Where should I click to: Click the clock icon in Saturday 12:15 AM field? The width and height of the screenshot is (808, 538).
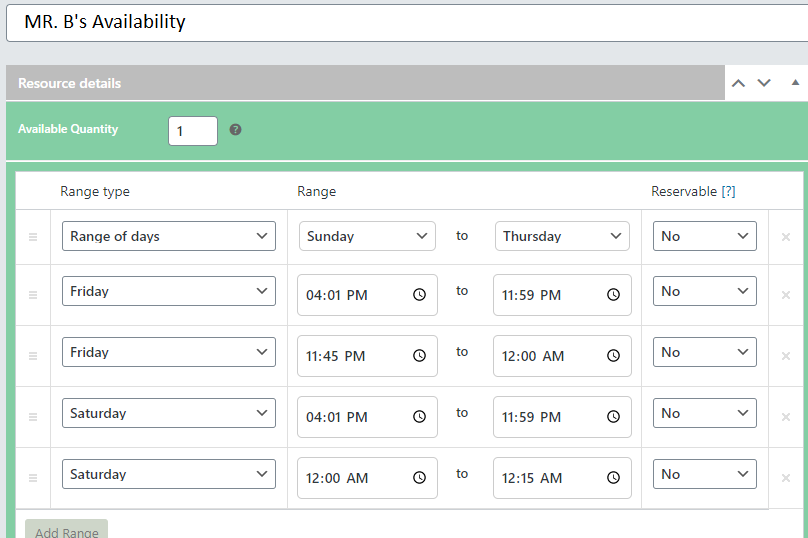click(614, 478)
